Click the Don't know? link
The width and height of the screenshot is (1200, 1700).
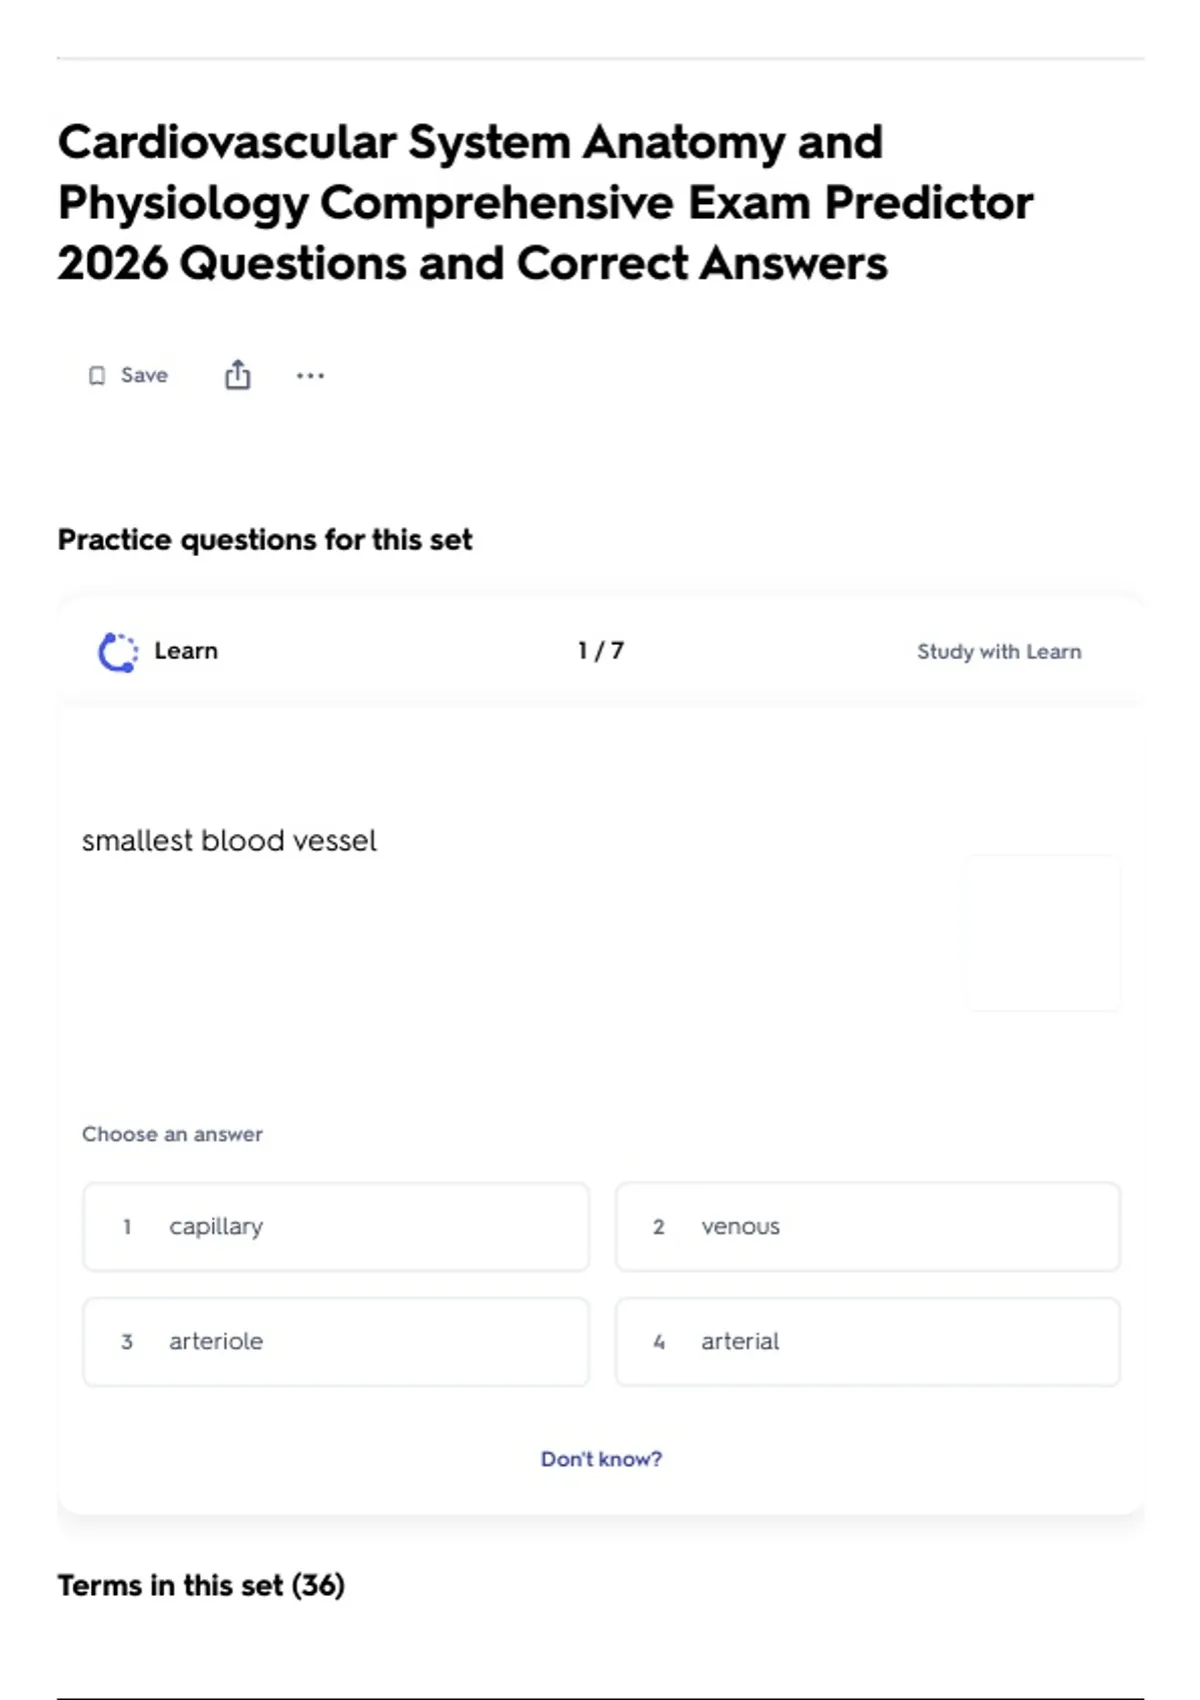coord(601,1459)
